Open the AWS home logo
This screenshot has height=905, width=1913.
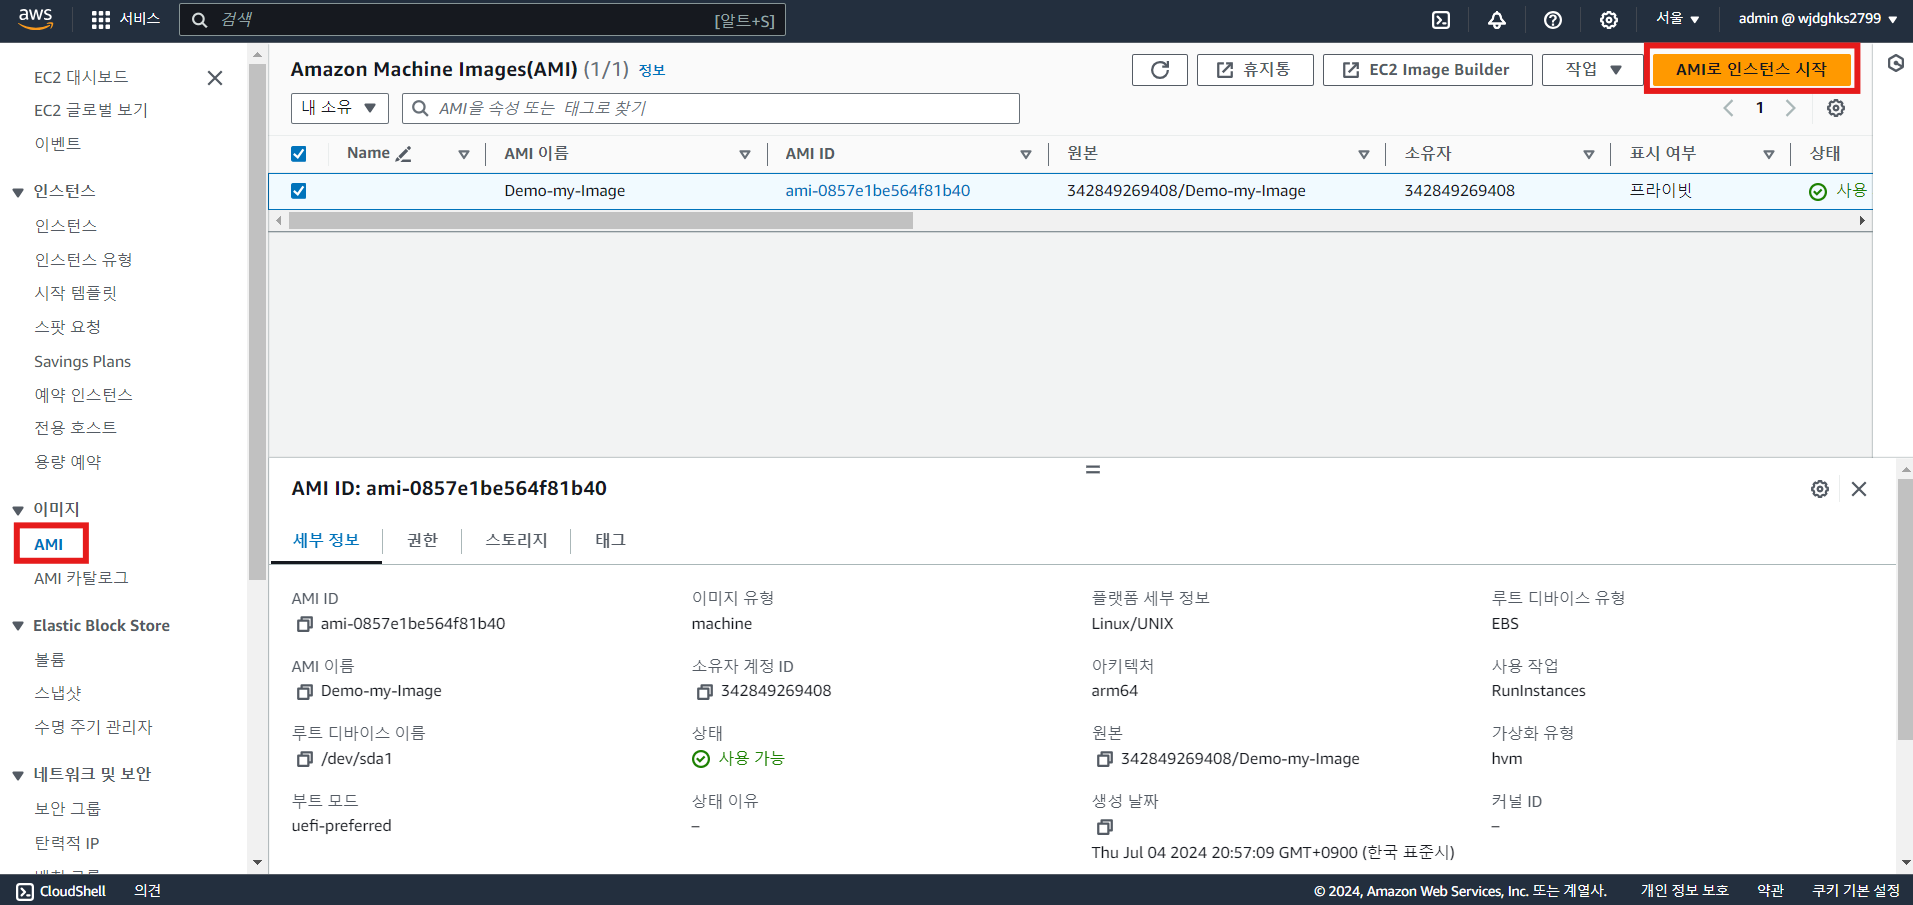35,19
